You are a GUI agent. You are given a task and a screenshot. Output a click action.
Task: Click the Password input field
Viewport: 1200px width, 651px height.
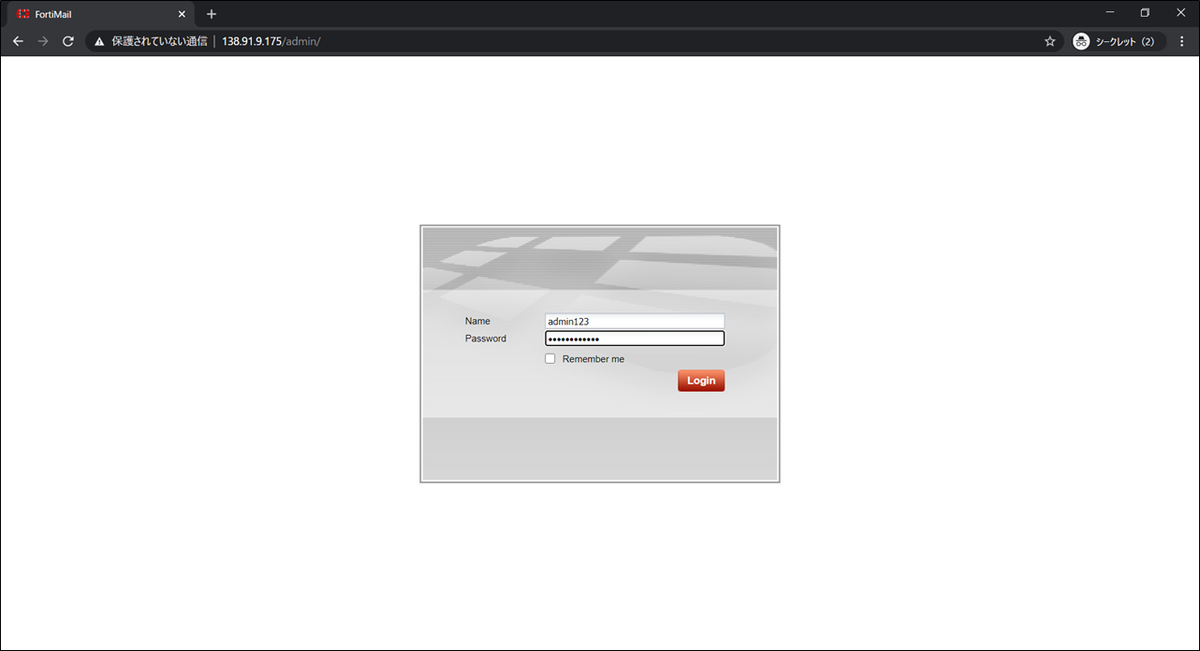[x=634, y=338]
